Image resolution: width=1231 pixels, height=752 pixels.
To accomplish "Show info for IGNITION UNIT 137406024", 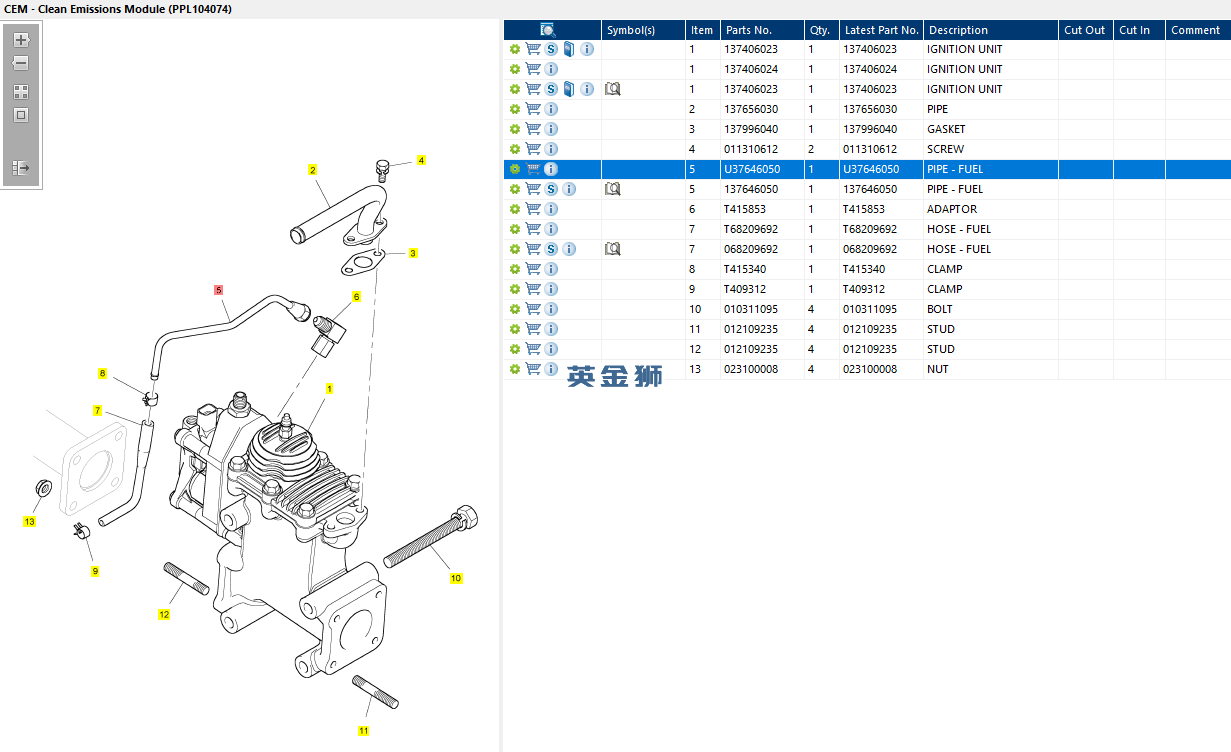I will click(551, 69).
